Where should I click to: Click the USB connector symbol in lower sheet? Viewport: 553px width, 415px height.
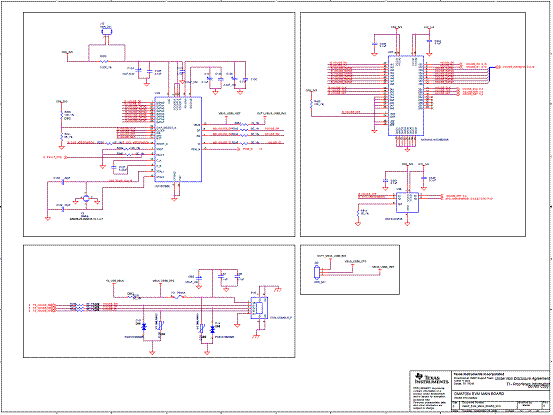[259, 308]
